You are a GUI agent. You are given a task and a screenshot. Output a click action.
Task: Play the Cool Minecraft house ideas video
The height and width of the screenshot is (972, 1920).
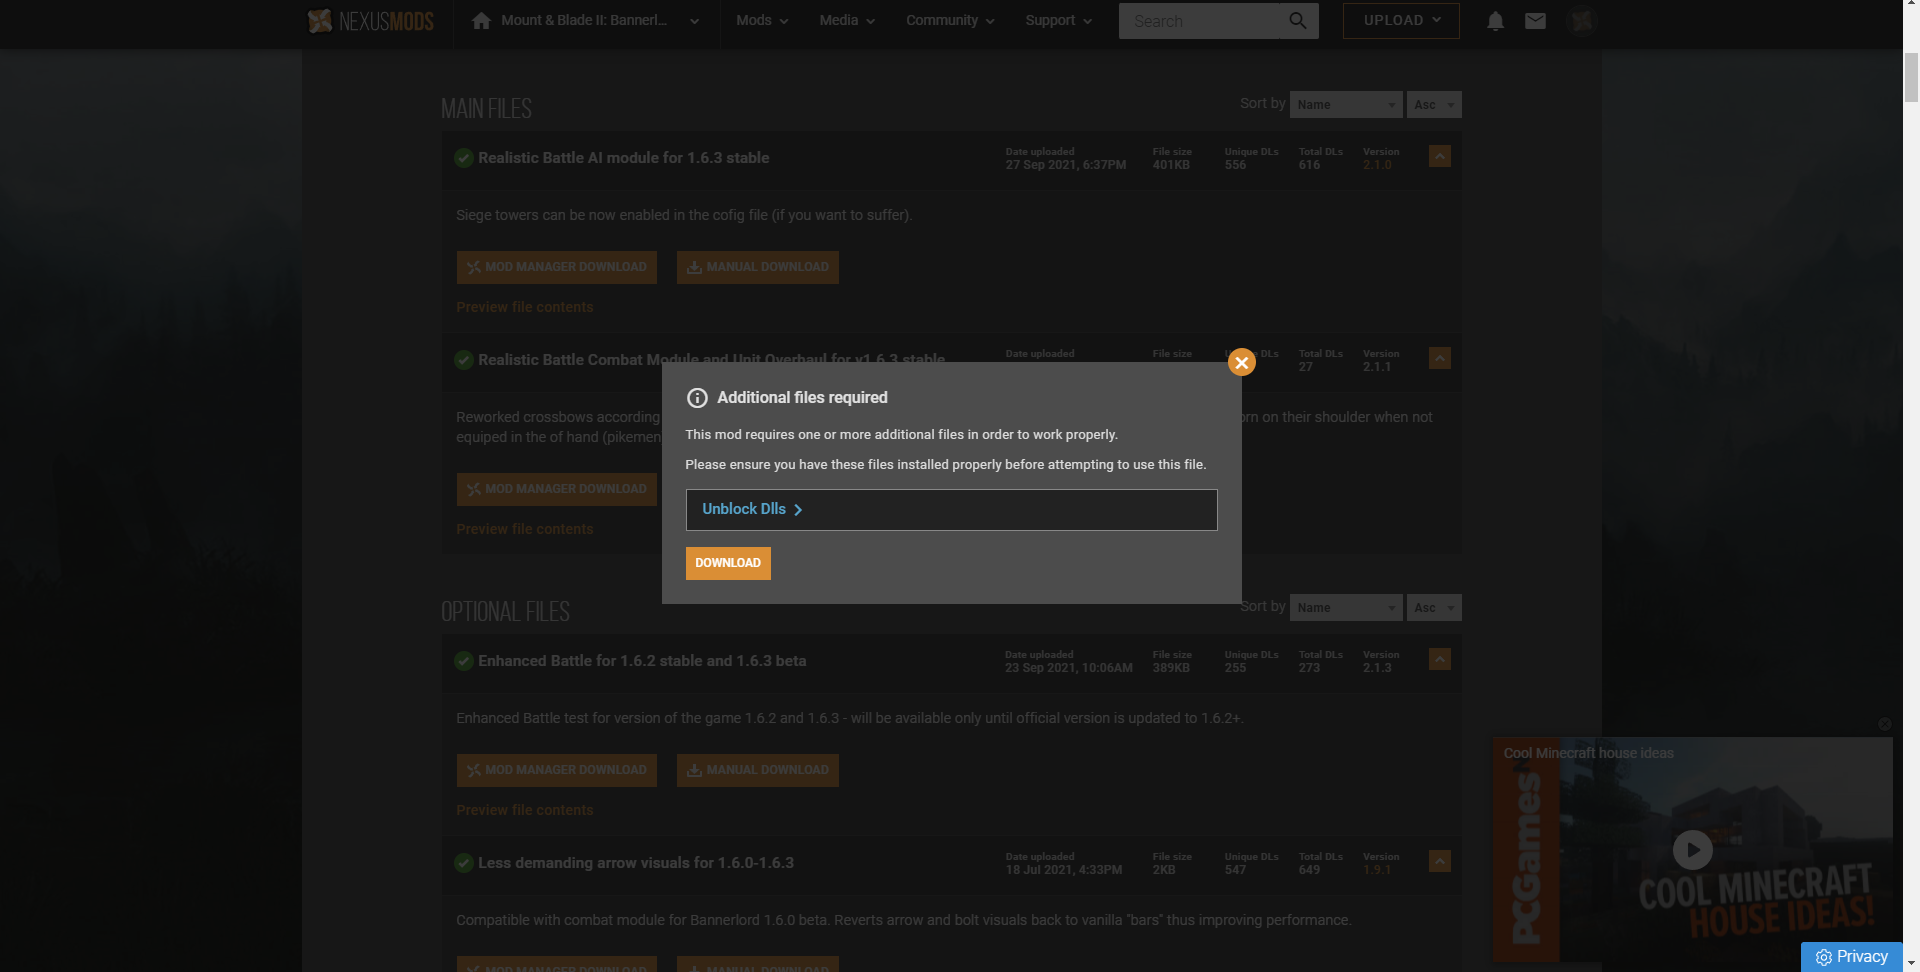(x=1692, y=851)
